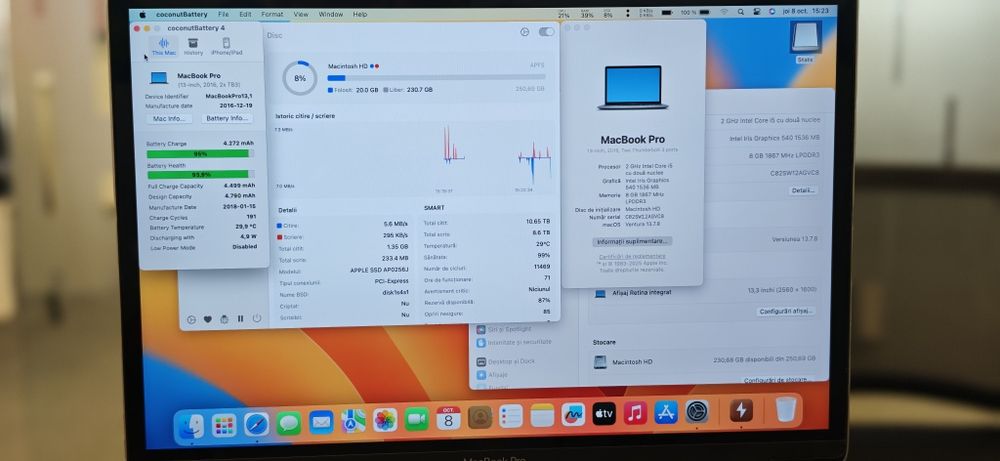
Task: Click the battery 100% indicator in menu bar
Action: point(695,11)
